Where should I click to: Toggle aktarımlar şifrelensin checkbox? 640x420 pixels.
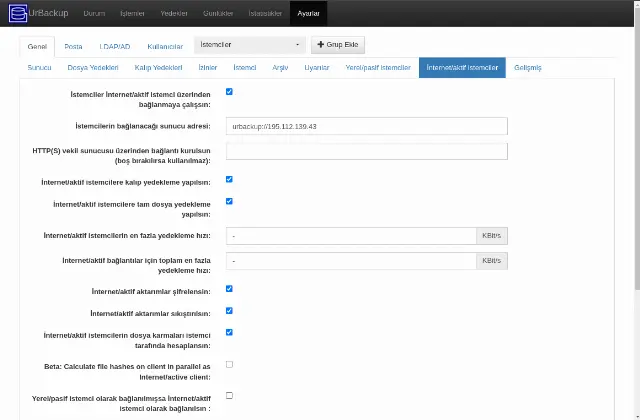pyautogui.click(x=229, y=289)
